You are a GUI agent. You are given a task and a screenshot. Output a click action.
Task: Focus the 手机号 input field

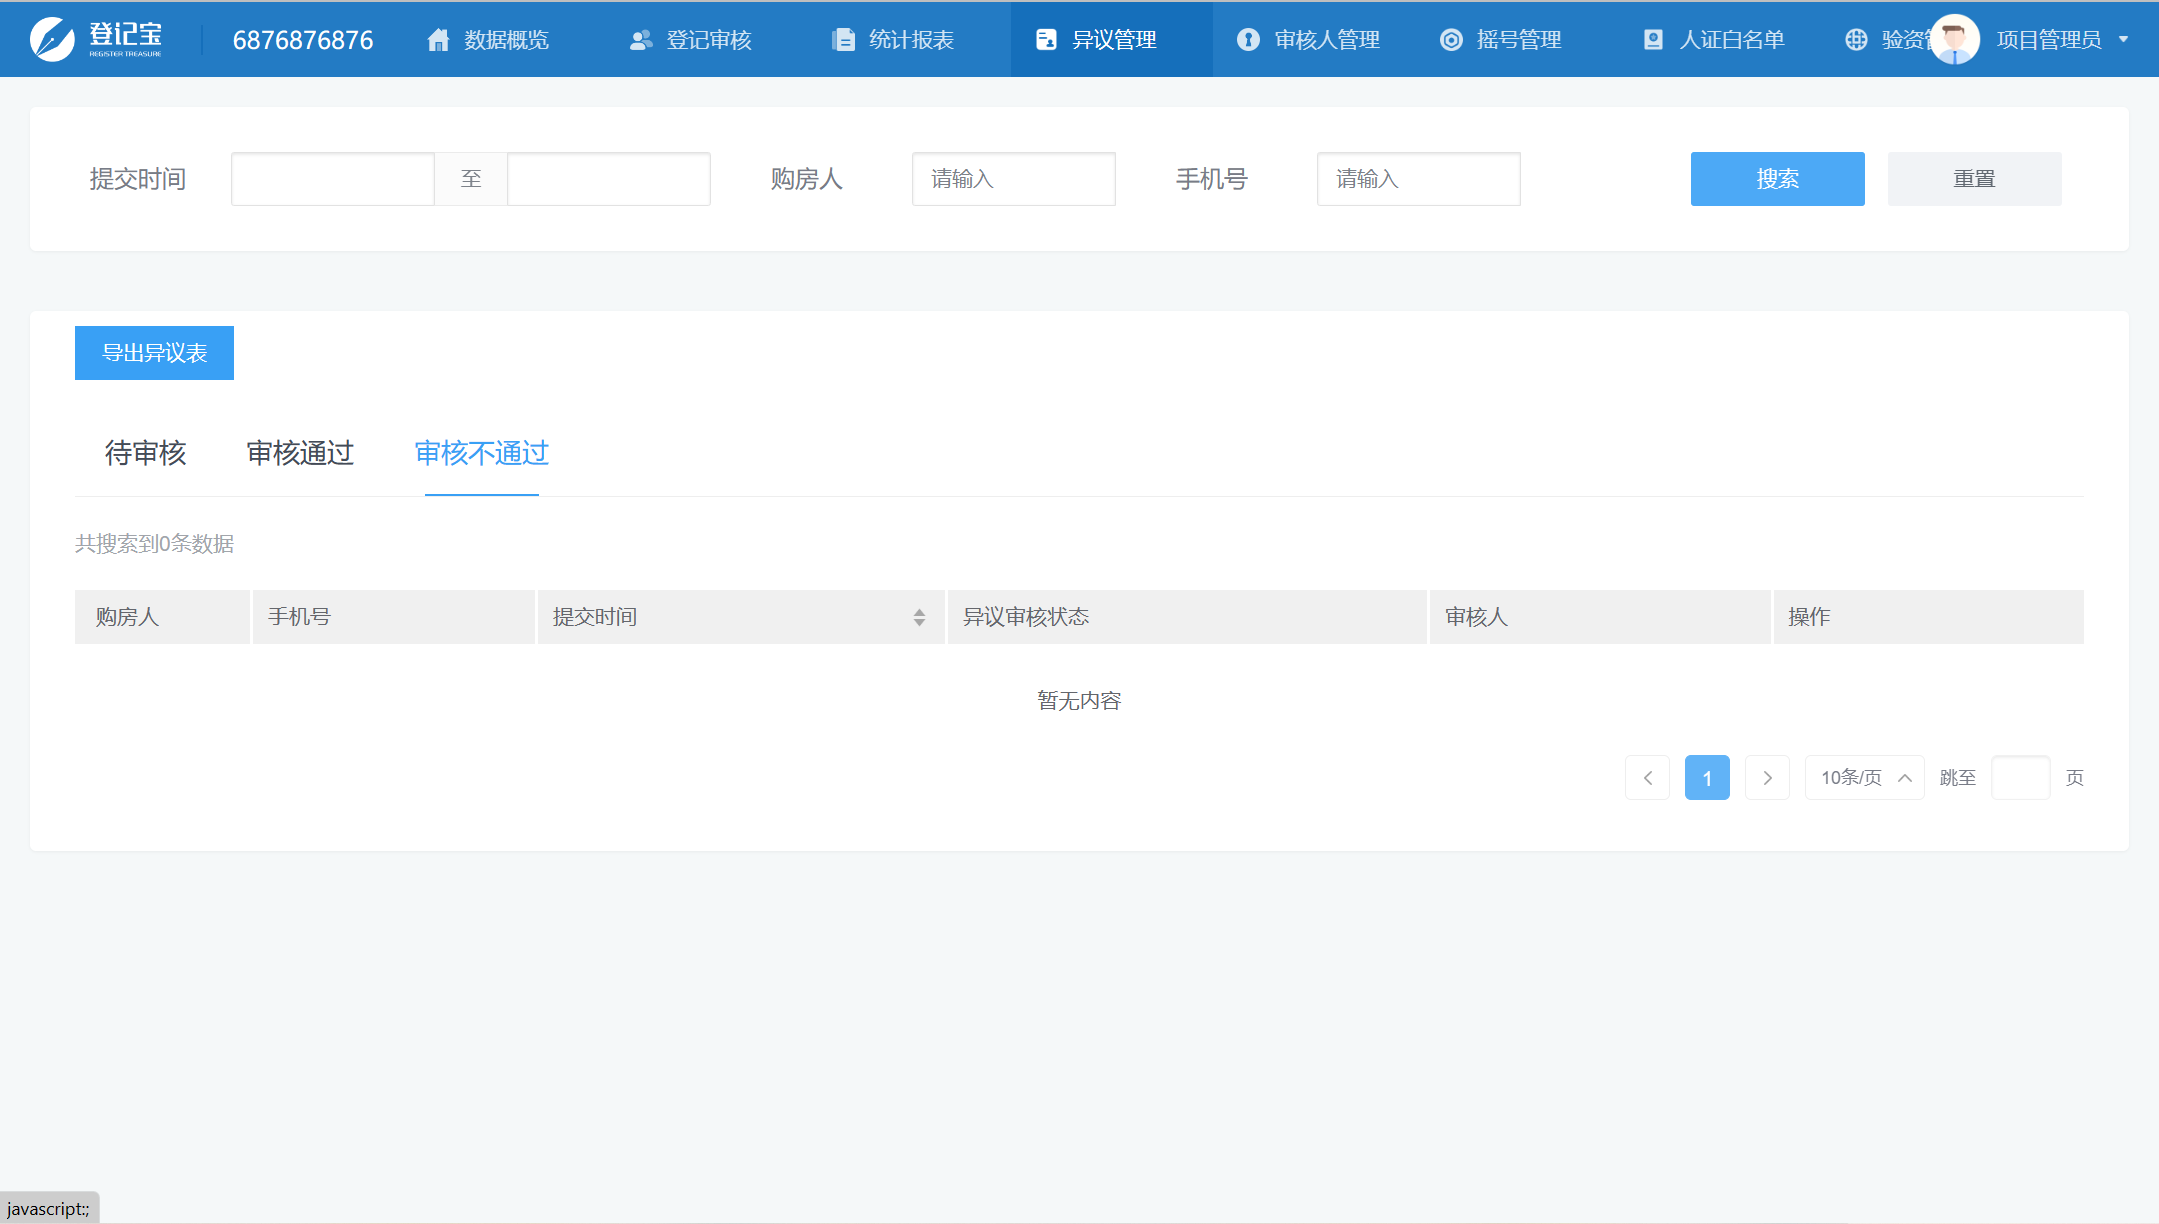(1419, 179)
